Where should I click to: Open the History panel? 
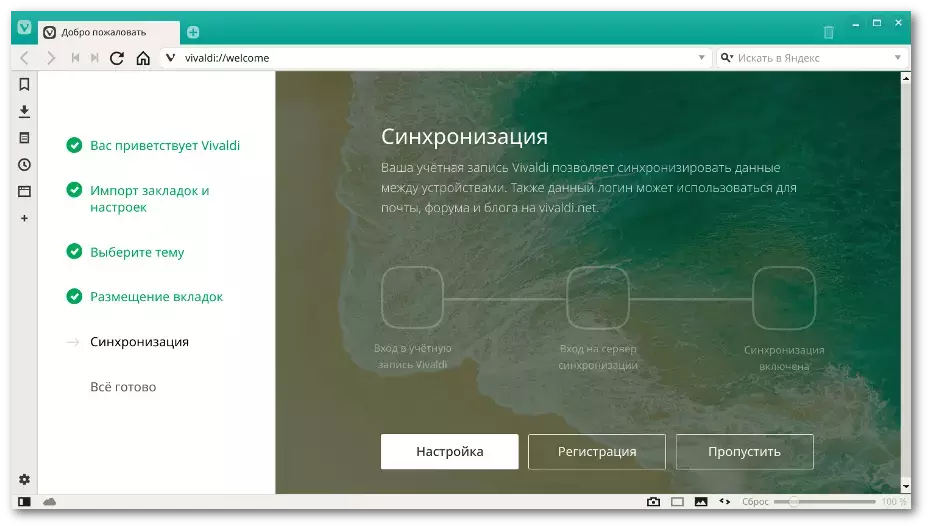[x=24, y=164]
